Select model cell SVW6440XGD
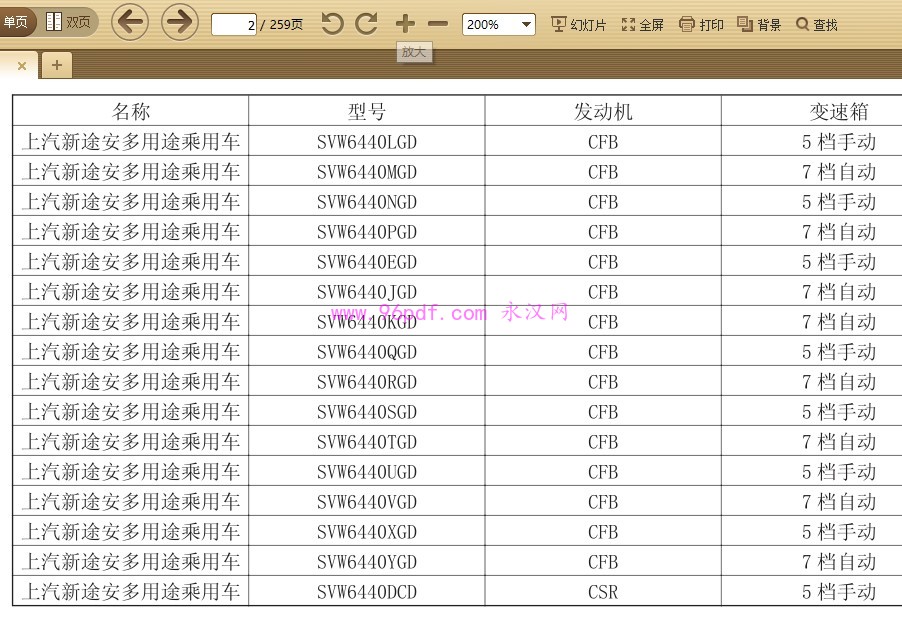 (367, 531)
